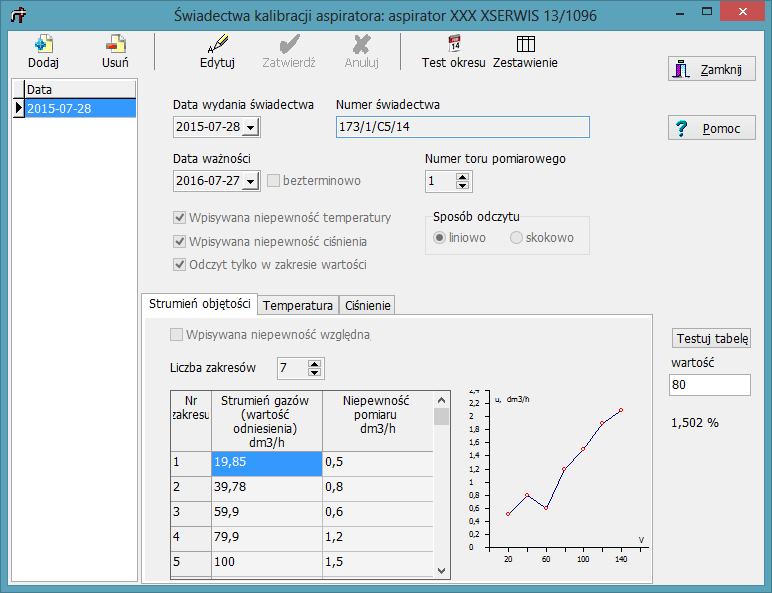772x593 pixels.
Task: Click the Numer toru pomiarowego value field
Action: (x=441, y=181)
